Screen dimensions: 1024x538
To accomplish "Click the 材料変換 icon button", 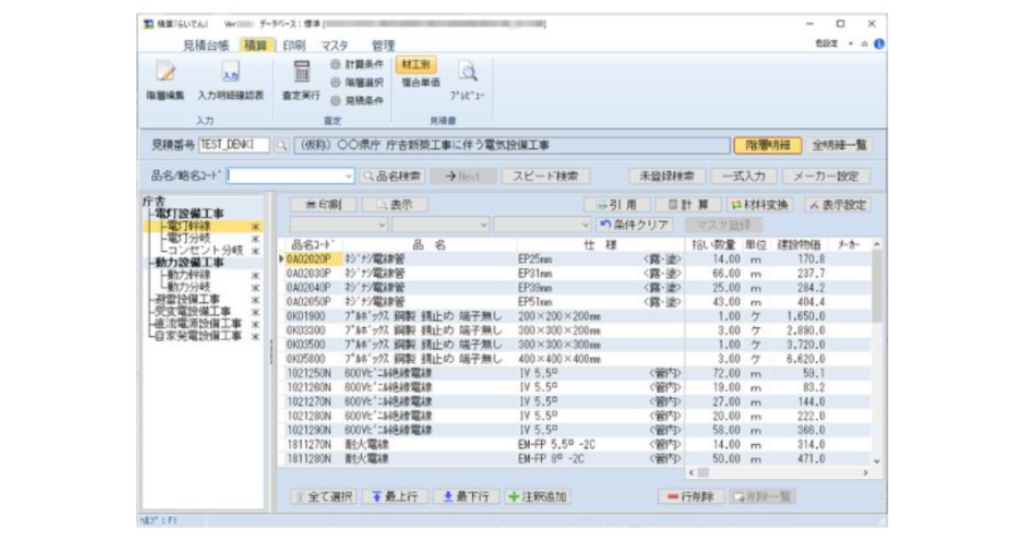I will tap(760, 204).
